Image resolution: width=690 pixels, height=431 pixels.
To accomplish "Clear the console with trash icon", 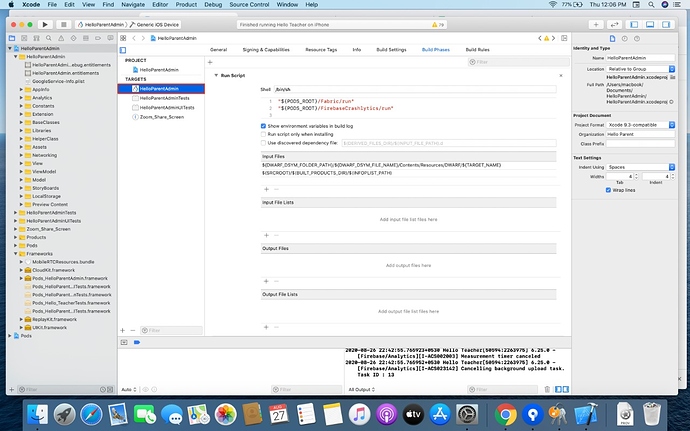I will [x=547, y=390].
